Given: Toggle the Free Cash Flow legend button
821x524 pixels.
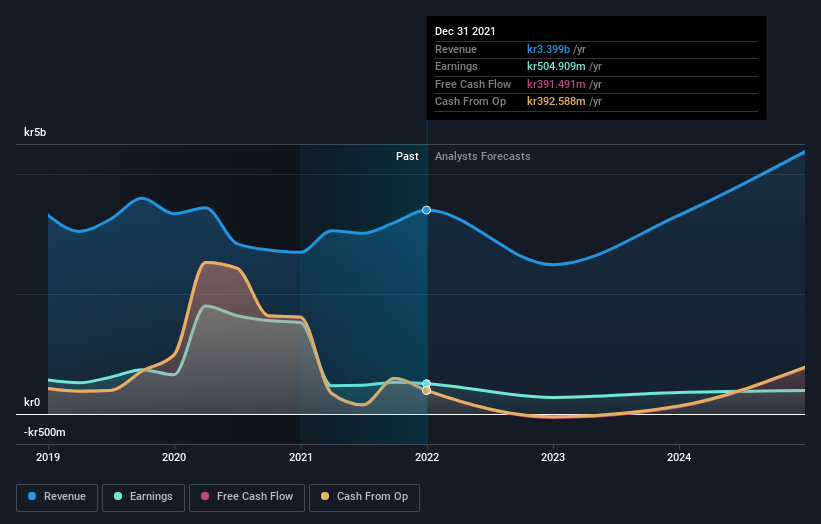Looking at the screenshot, I should point(247,497).
